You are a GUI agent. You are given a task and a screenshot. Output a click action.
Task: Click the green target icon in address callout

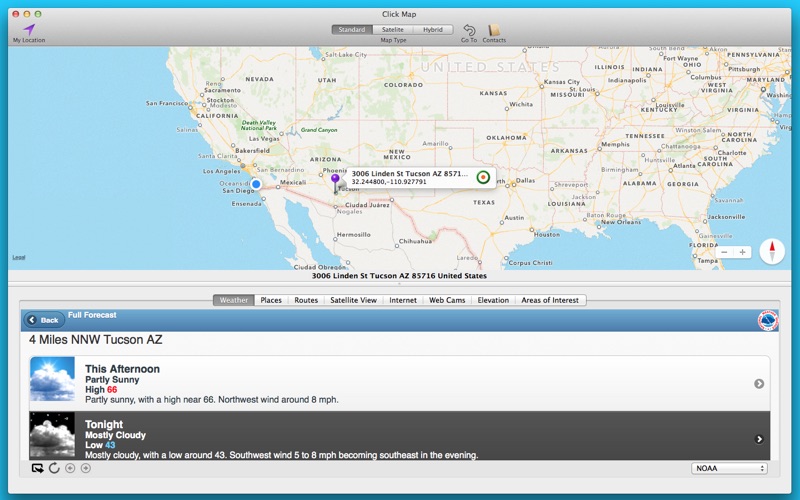pyautogui.click(x=483, y=177)
